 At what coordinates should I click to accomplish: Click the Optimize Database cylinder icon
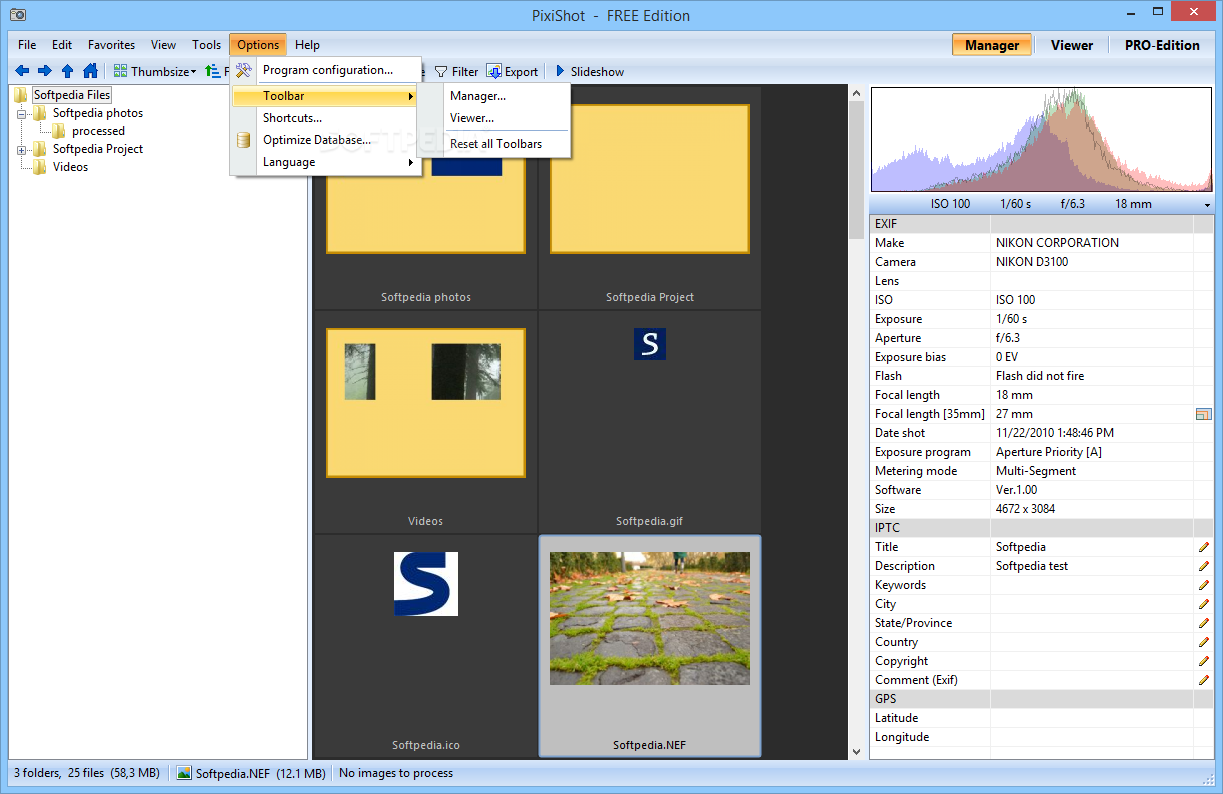[x=243, y=140]
